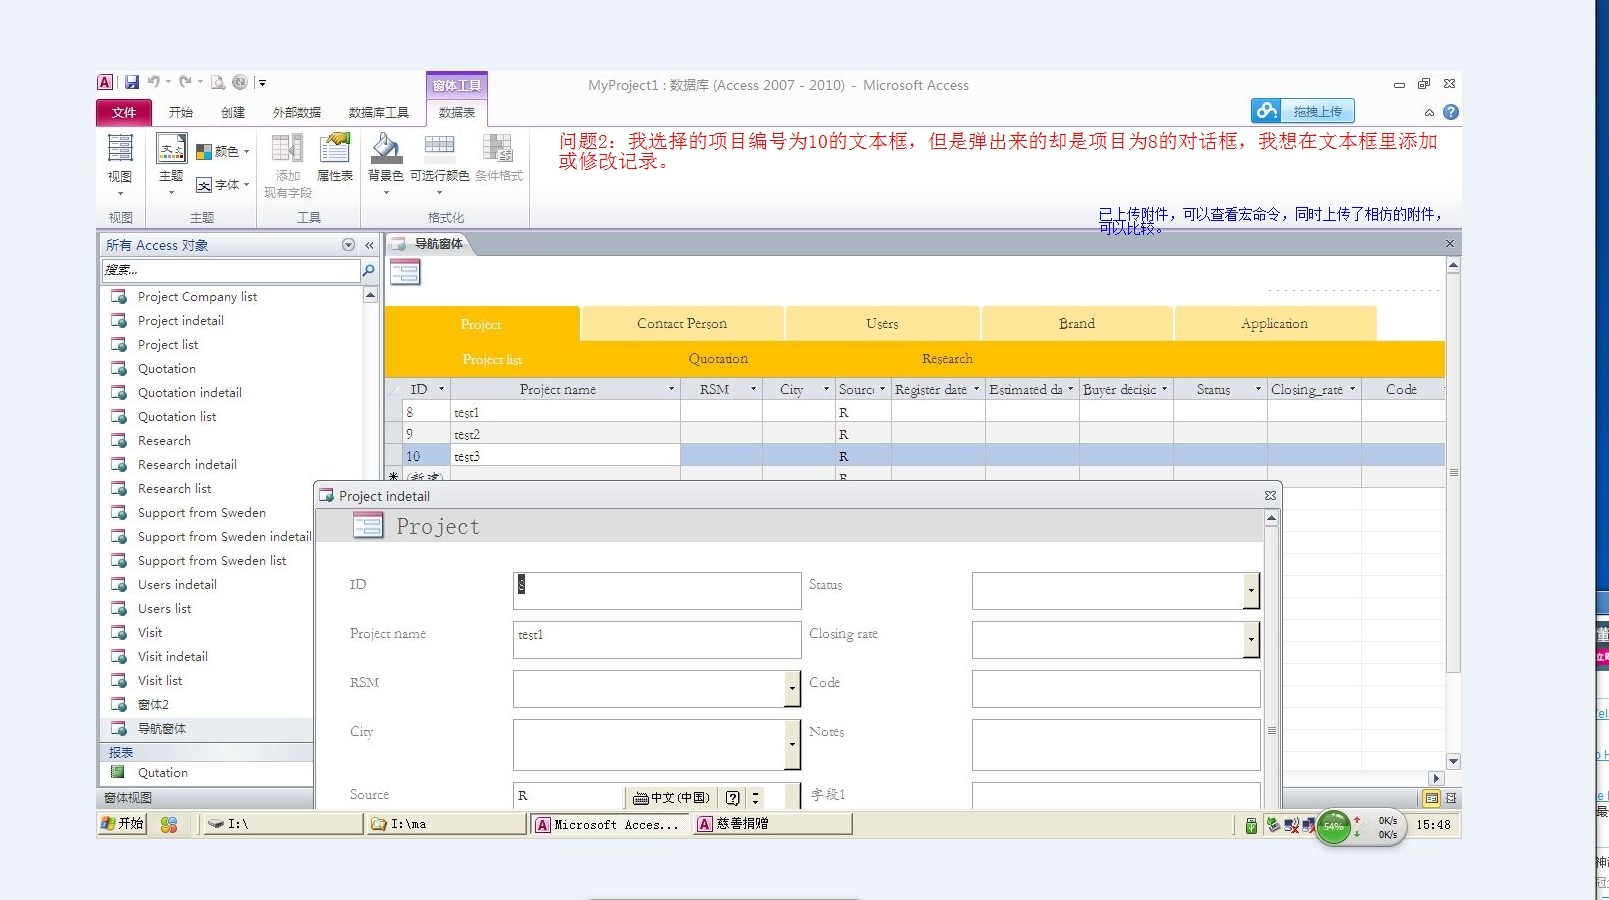Open Project name column filter dropdown arrow

click(671, 389)
